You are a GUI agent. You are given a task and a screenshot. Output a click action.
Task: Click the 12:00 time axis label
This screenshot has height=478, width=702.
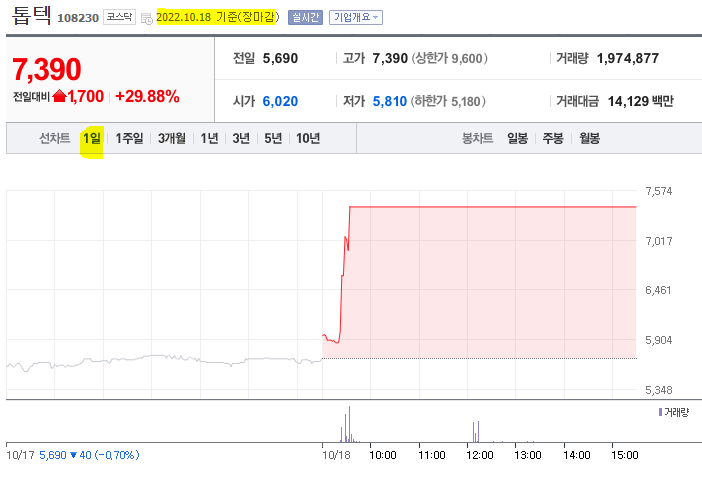coord(479,455)
